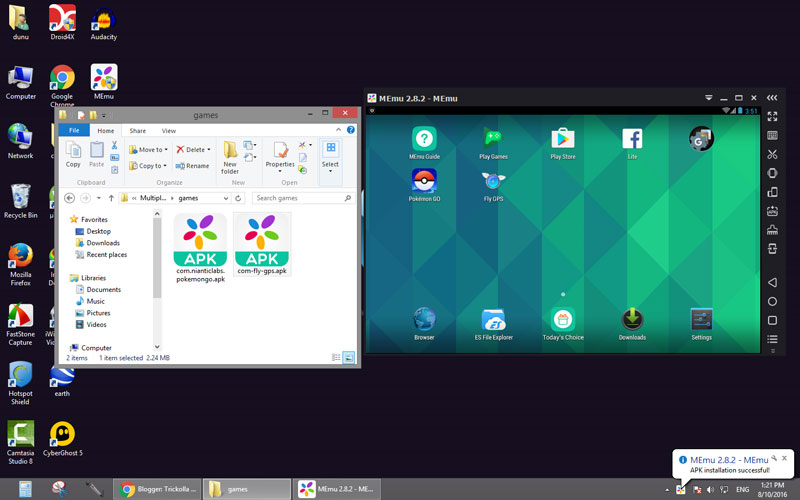Click MEmu APK install icon

tap(772, 211)
